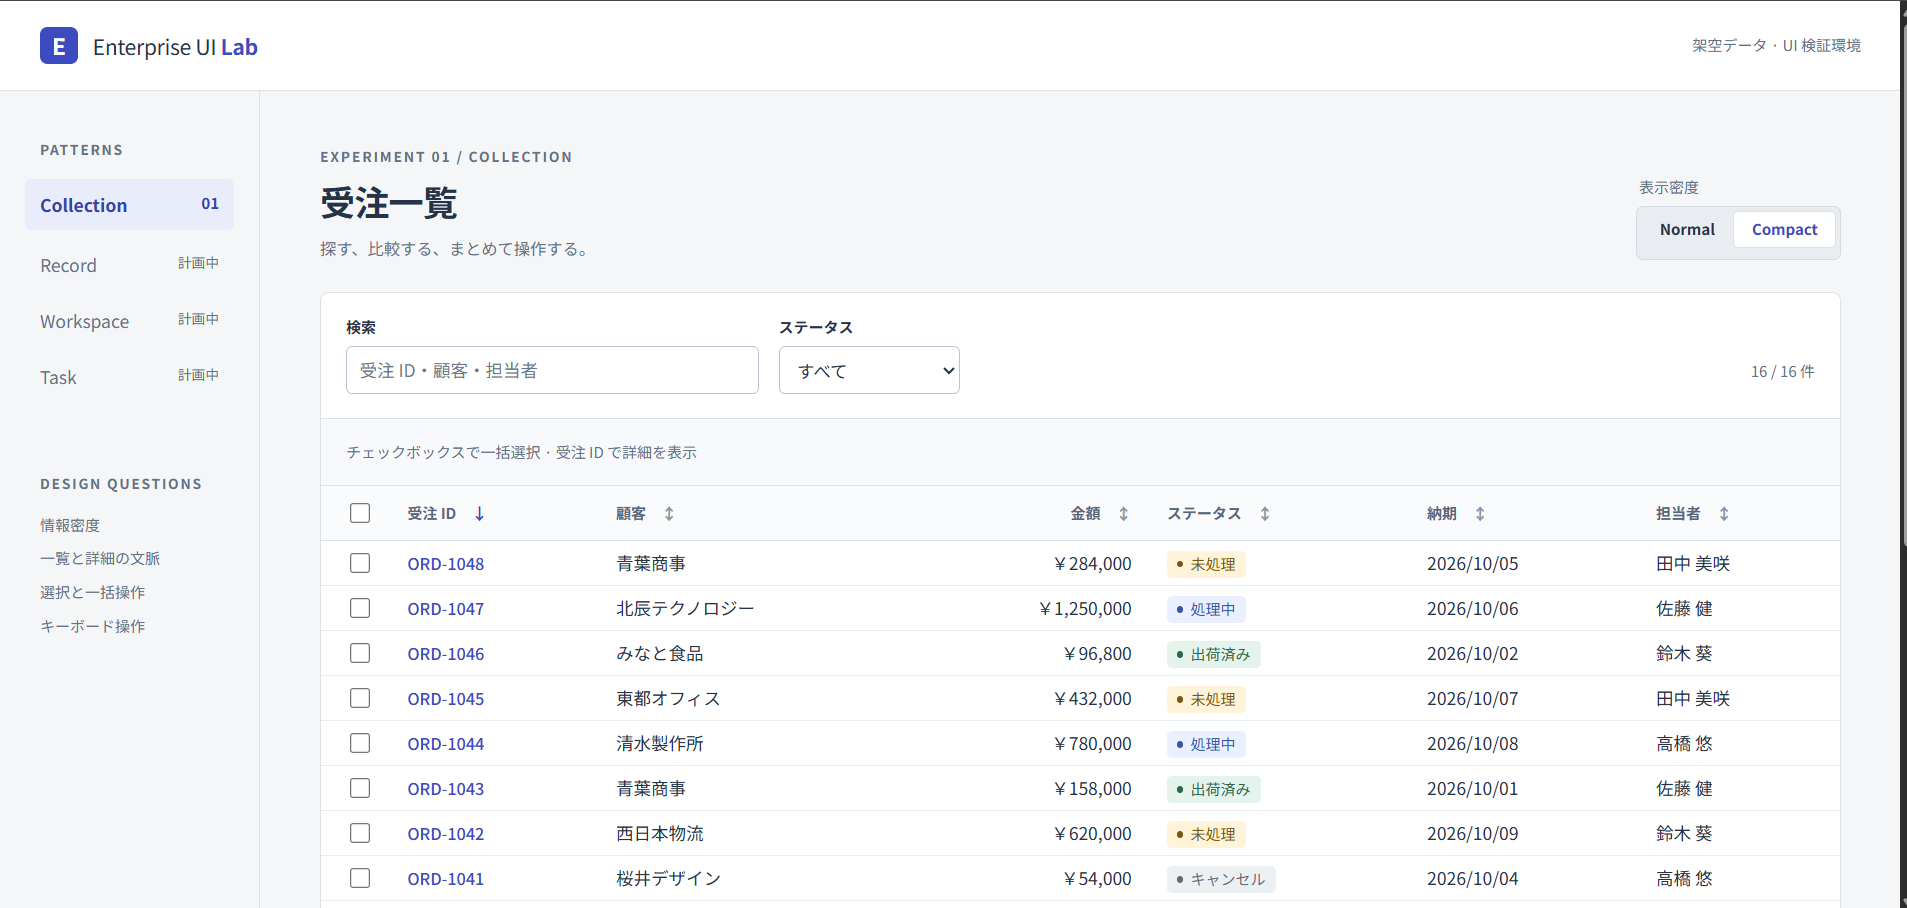
Task: Click the 北辰テクノロジー customer cell
Action: click(x=685, y=608)
